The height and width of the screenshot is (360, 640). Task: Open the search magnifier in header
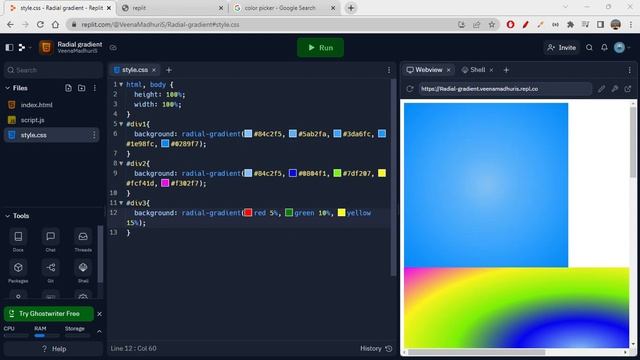pos(589,48)
